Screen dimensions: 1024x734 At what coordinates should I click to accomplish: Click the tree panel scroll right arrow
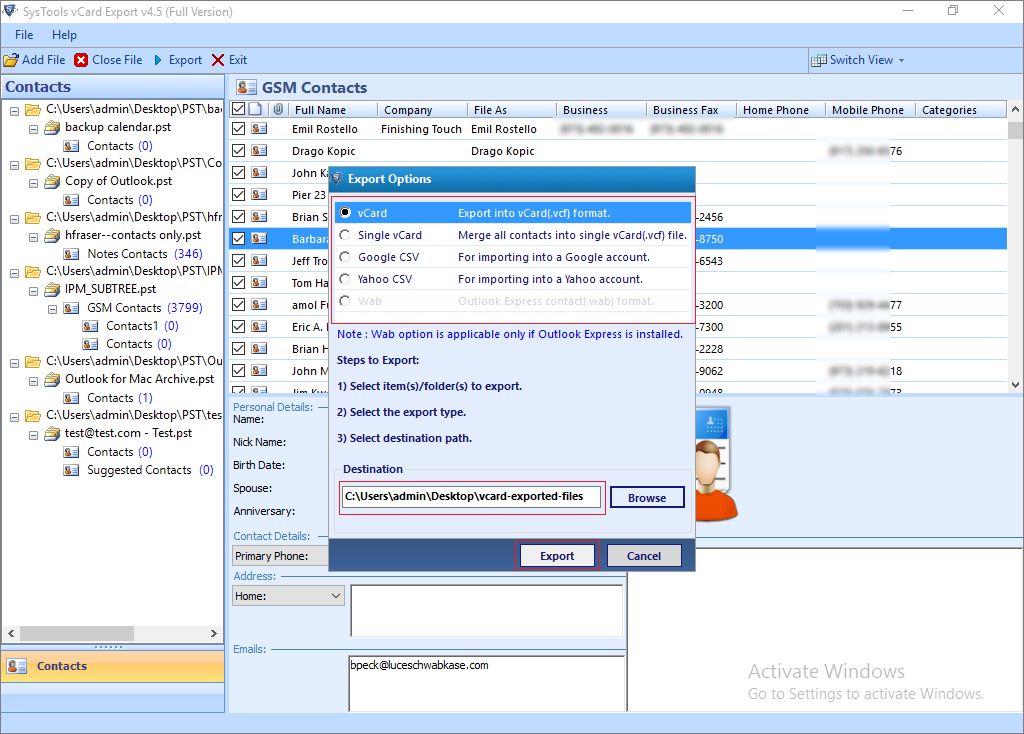pos(214,633)
